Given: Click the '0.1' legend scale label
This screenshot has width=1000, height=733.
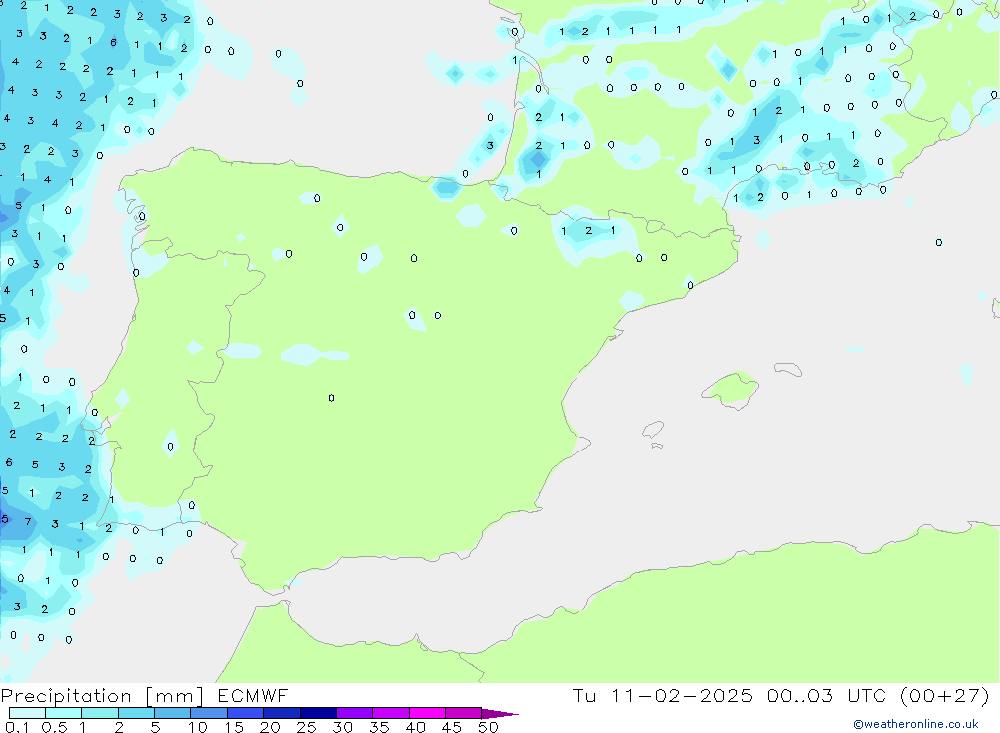Looking at the screenshot, I should tap(17, 727).
